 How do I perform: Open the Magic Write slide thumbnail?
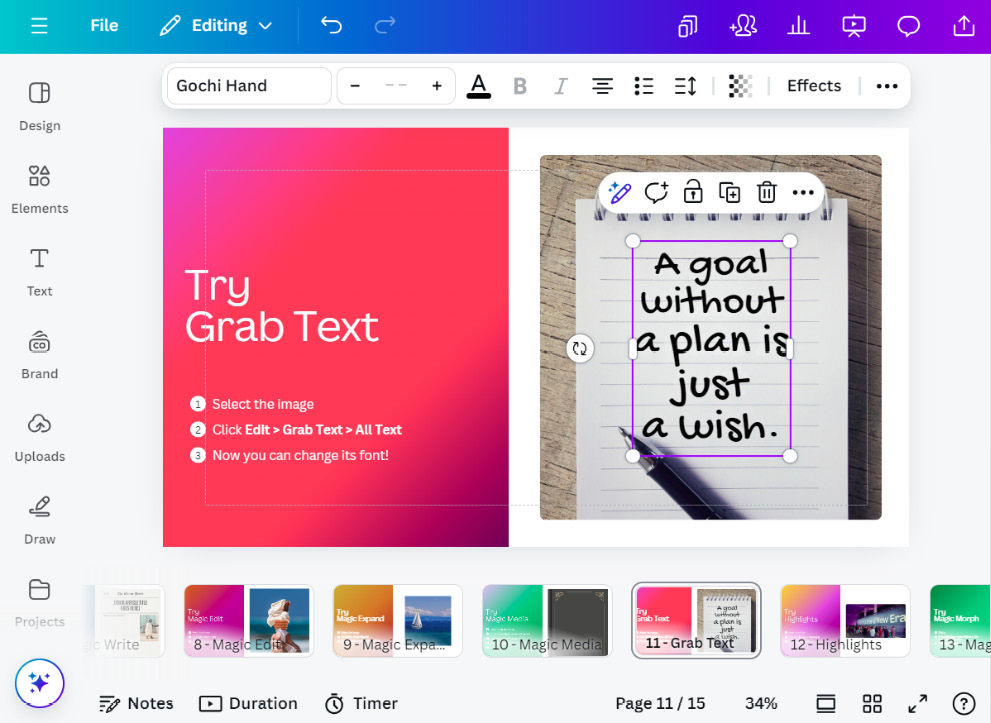click(x=125, y=621)
